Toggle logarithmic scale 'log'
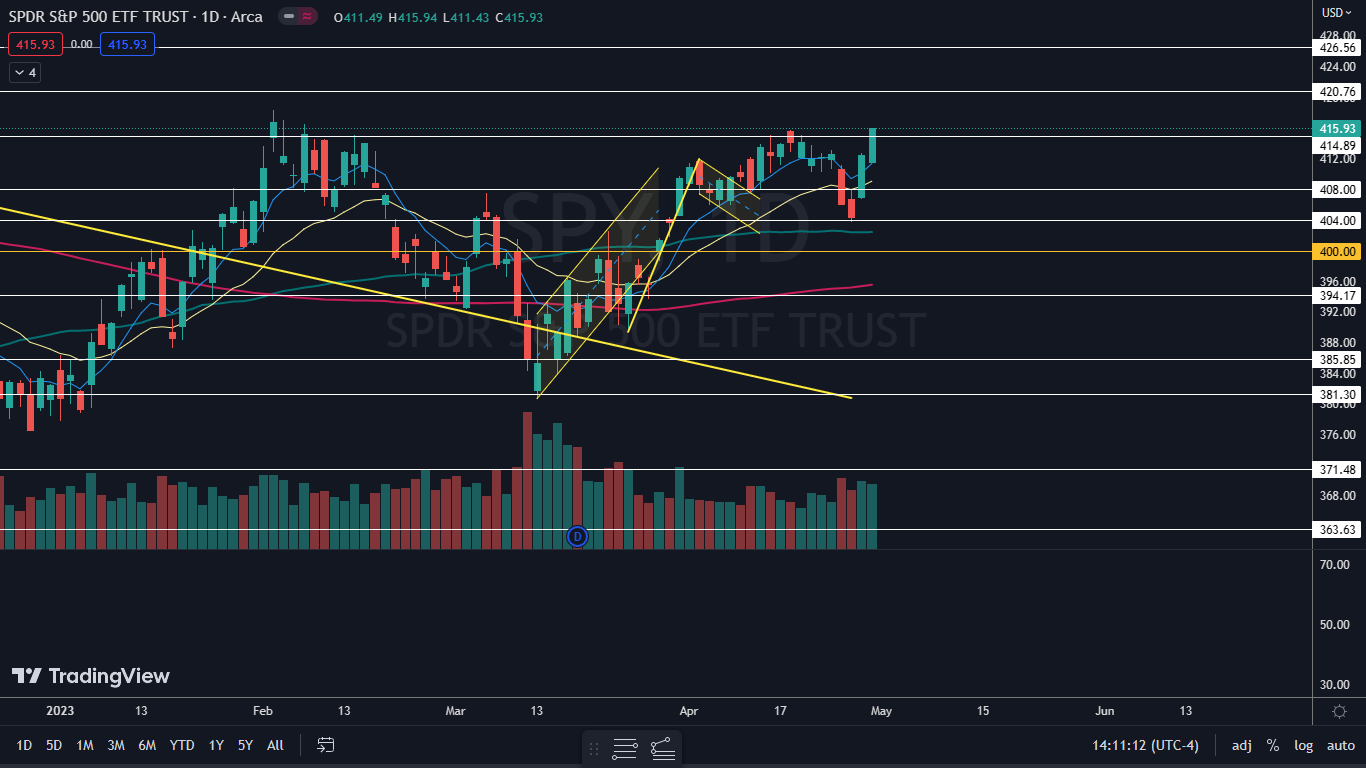The image size is (1366, 768). 1304,745
